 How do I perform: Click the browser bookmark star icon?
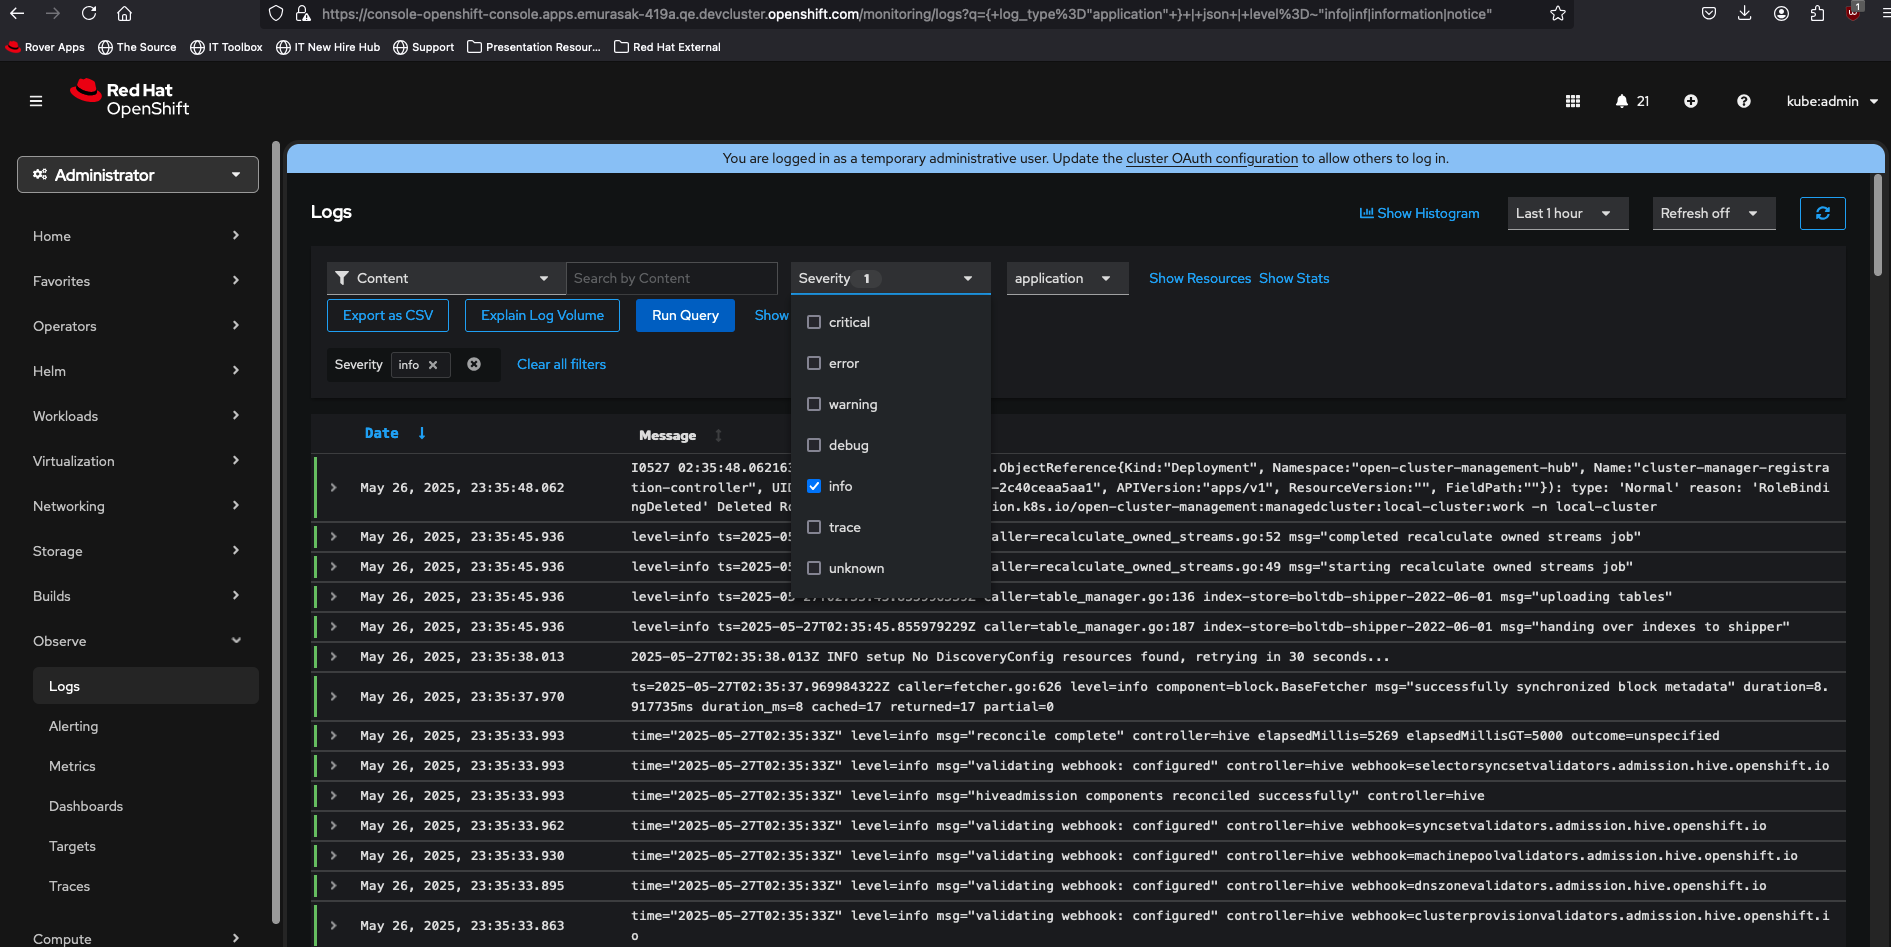coord(1557,14)
